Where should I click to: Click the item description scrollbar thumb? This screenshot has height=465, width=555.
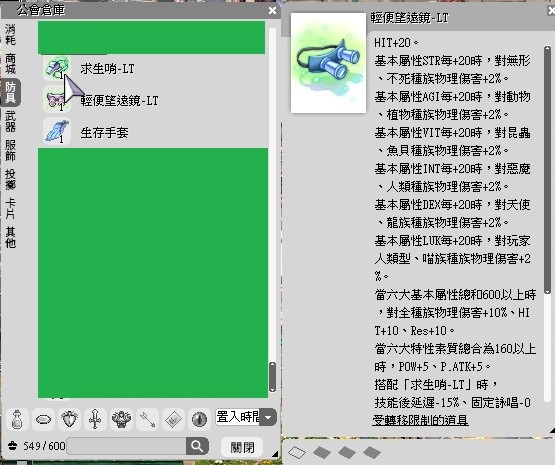(x=547, y=170)
